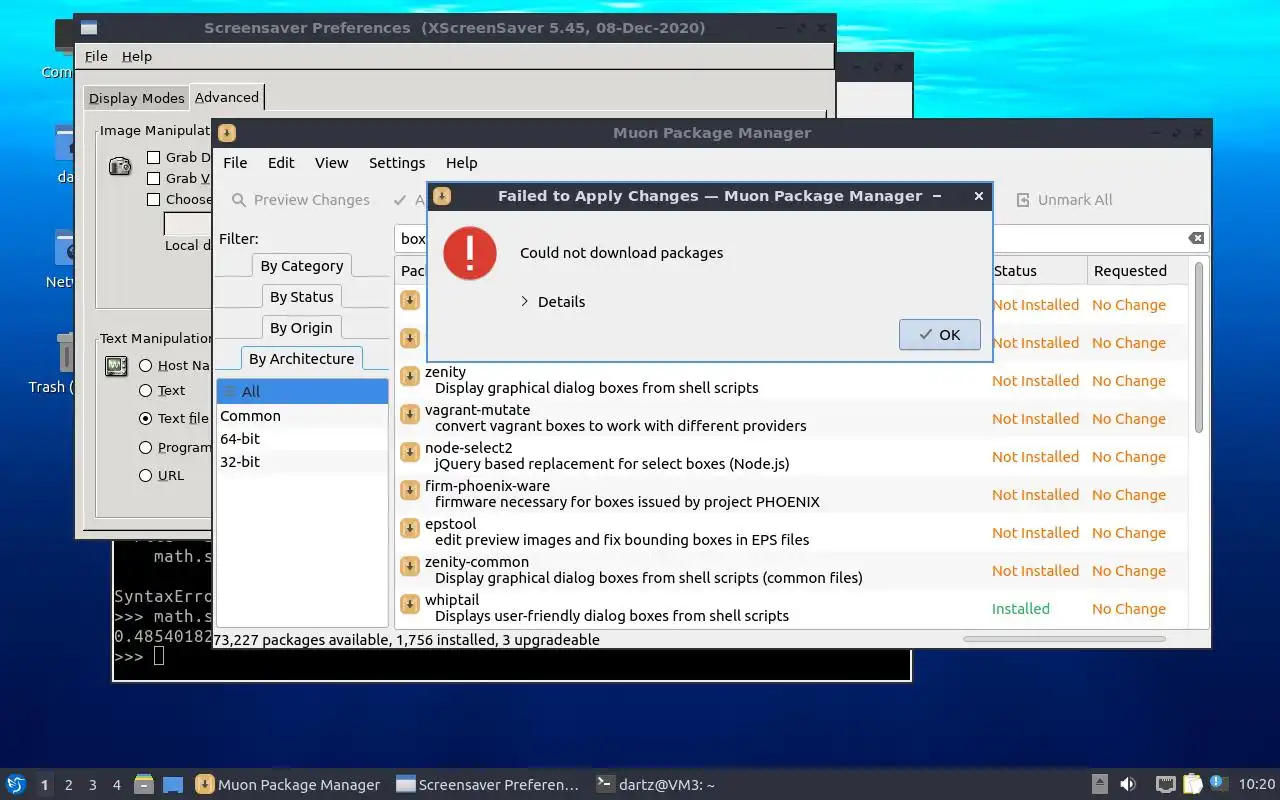Click the epstool package icon
This screenshot has width=1280, height=800.
click(x=409, y=528)
